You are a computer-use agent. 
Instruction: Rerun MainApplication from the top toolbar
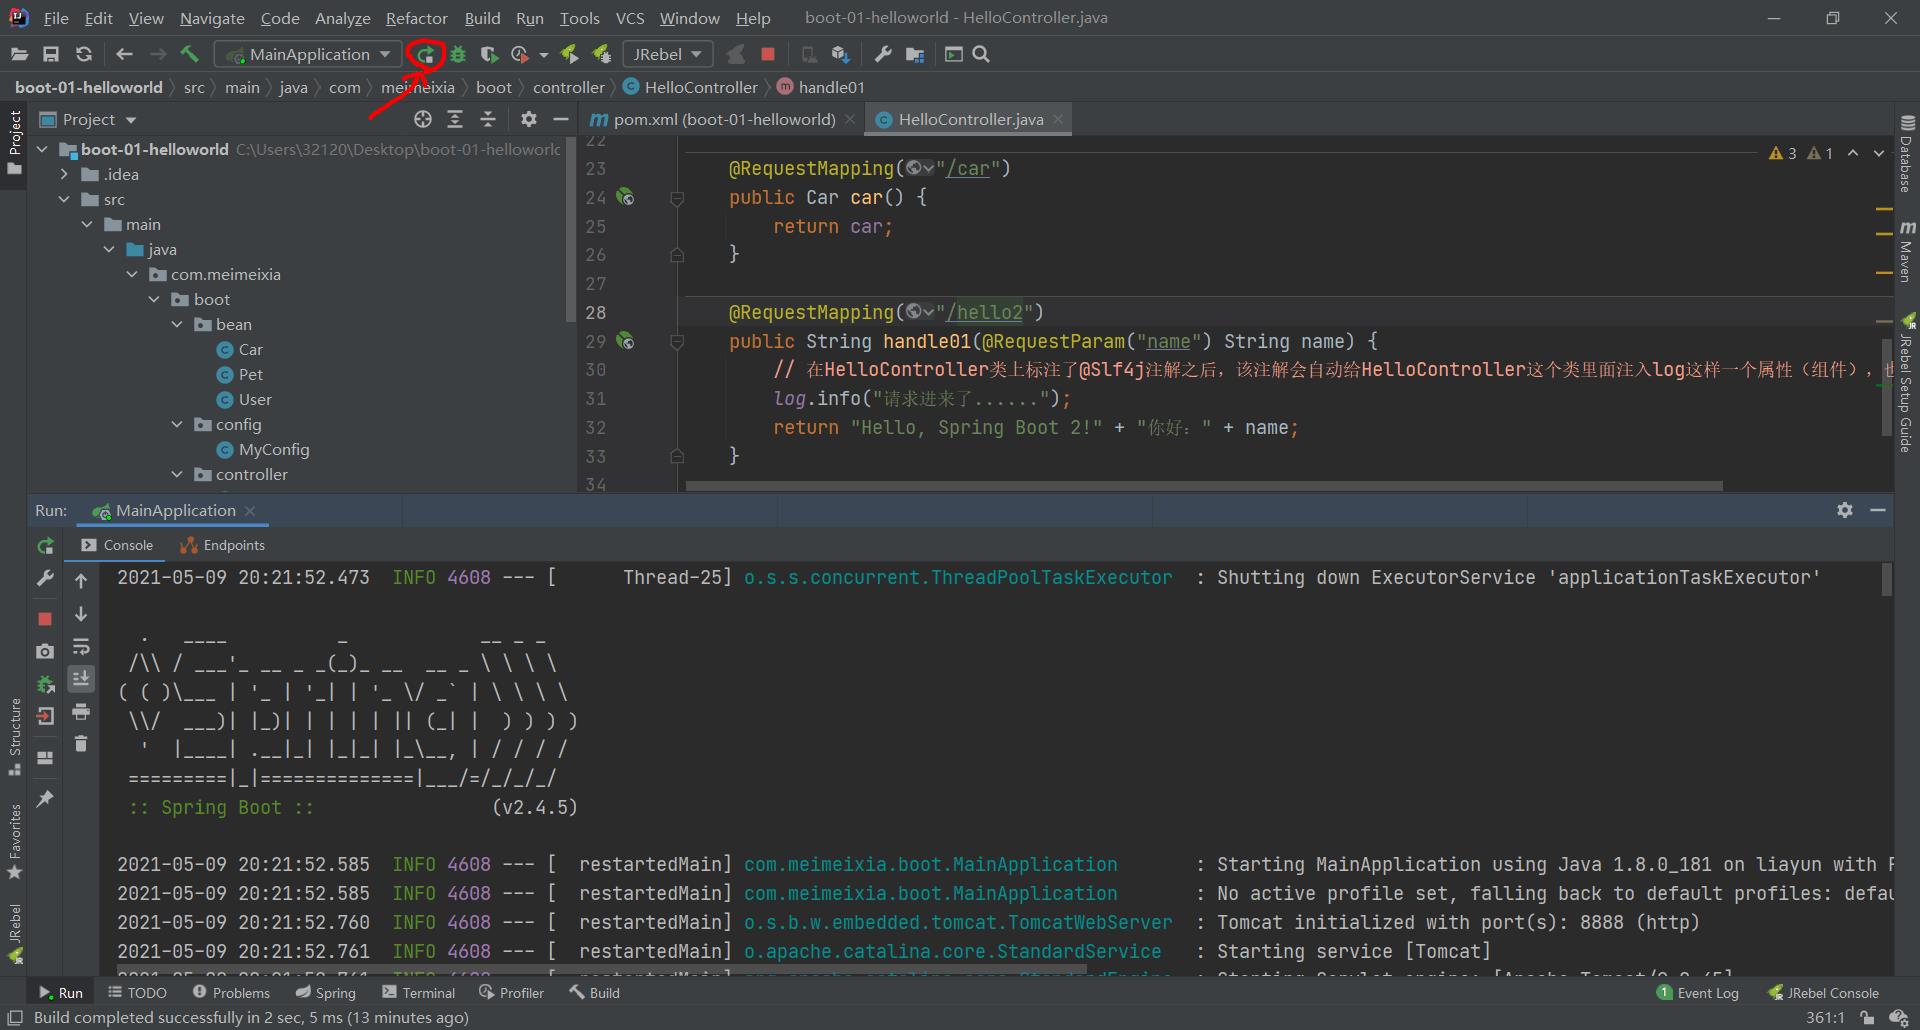426,54
